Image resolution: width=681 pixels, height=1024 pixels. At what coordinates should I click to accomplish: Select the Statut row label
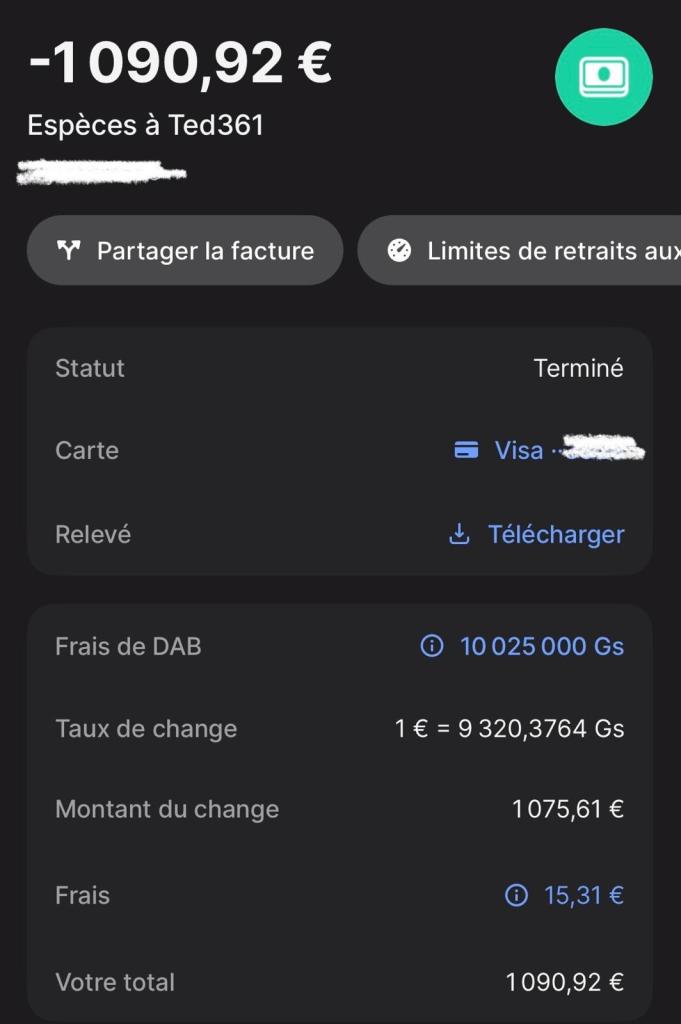pyautogui.click(x=90, y=368)
